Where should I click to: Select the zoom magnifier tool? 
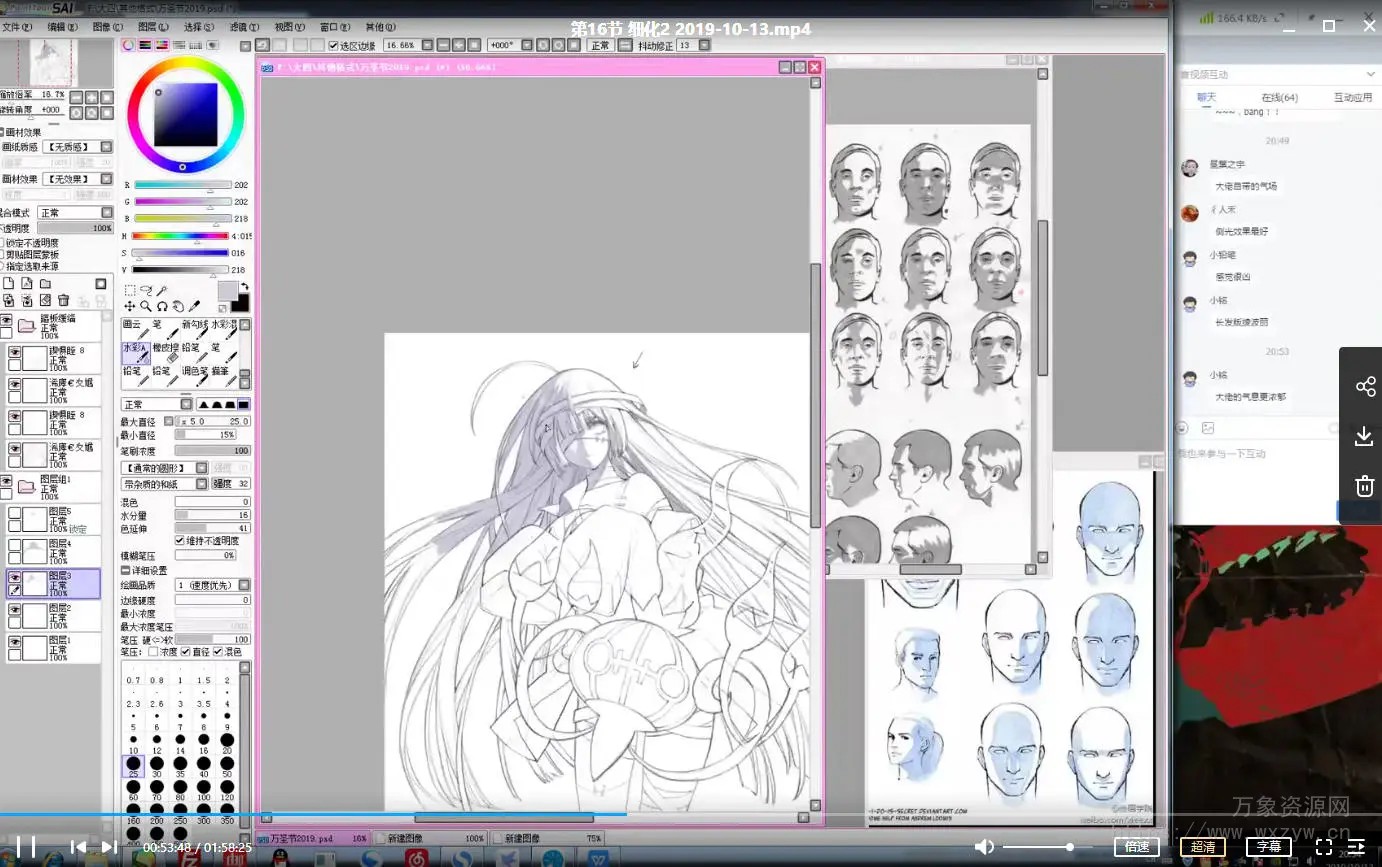coord(146,306)
